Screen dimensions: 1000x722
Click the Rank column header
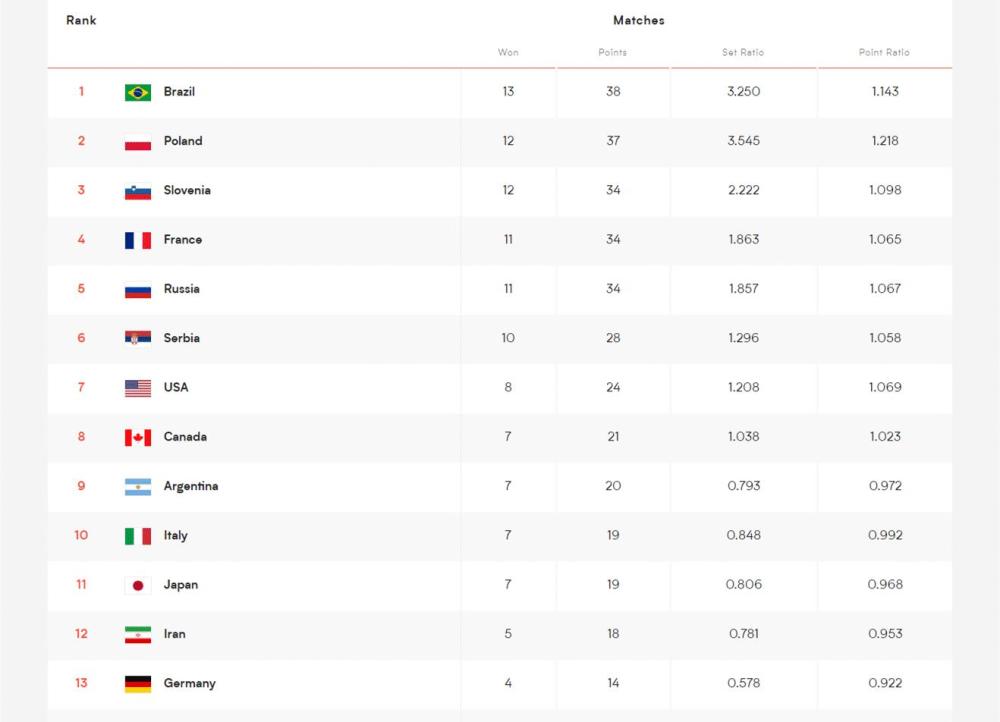click(81, 20)
